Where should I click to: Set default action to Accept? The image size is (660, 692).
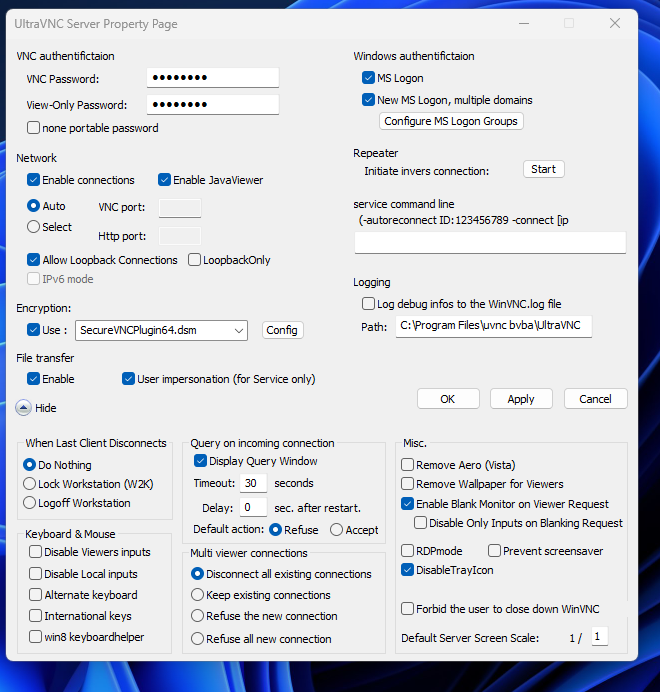click(x=336, y=530)
